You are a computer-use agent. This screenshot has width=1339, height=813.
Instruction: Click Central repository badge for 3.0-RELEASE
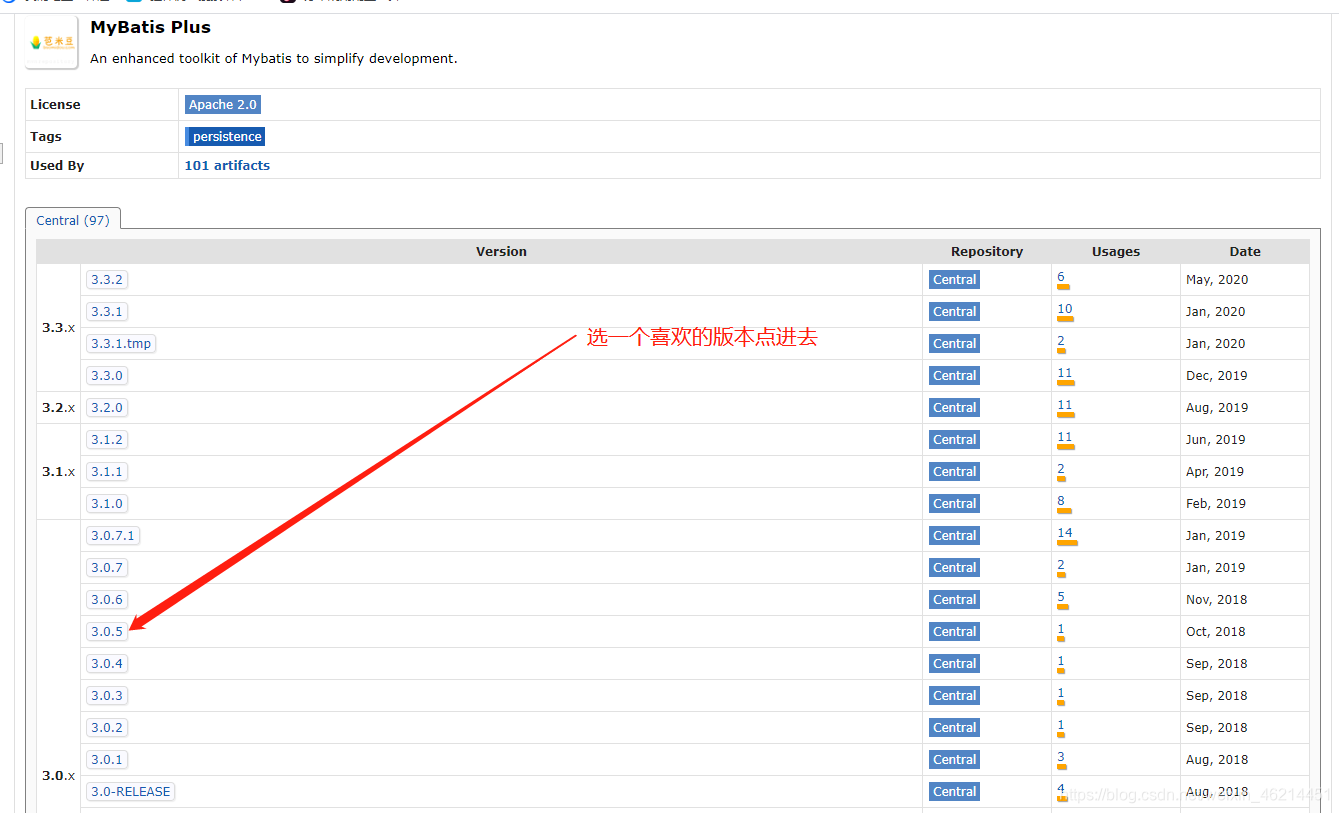point(954,792)
